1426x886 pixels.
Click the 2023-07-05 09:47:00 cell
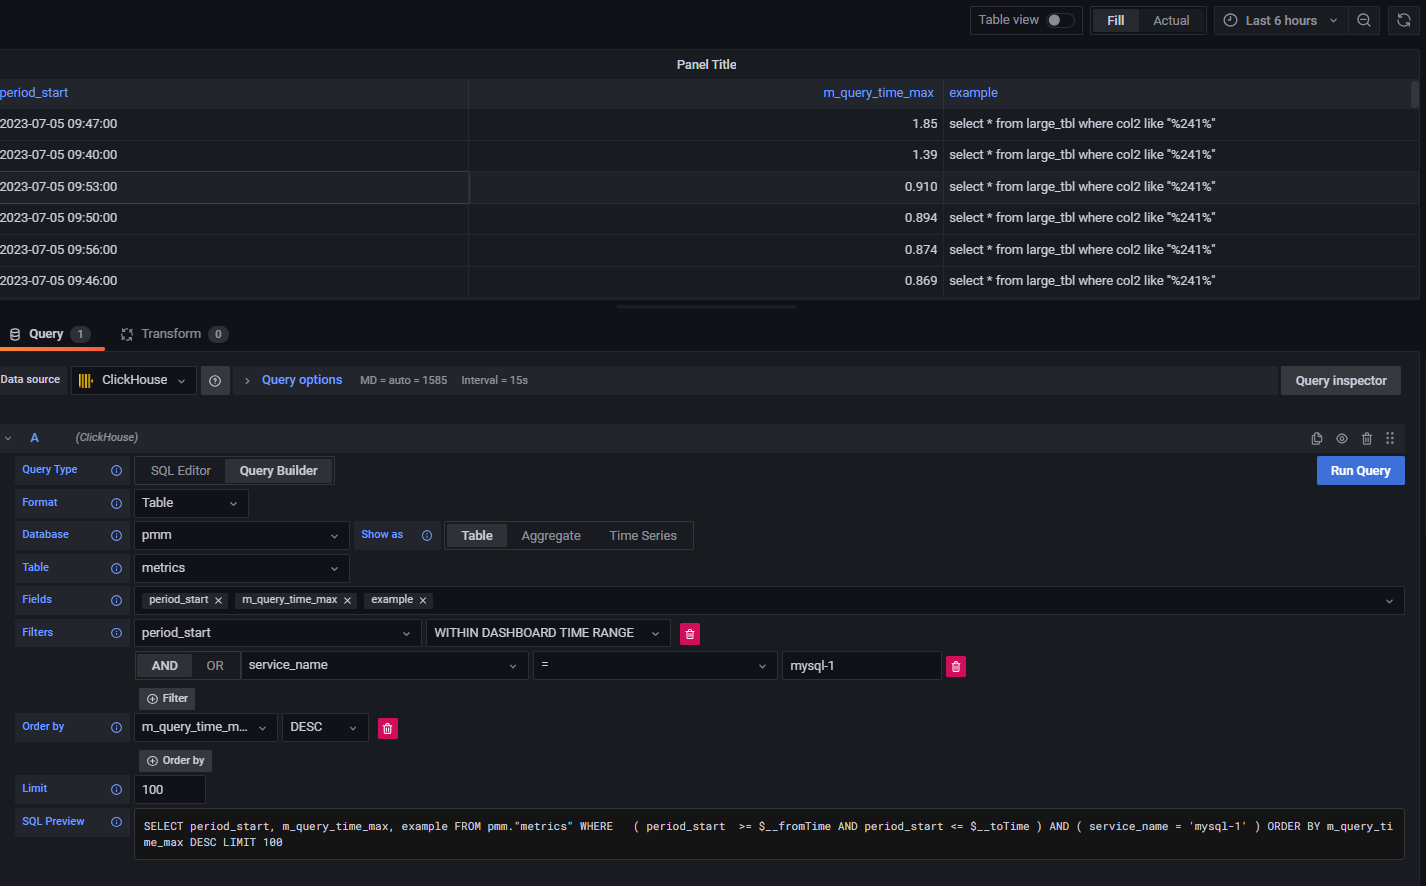234,124
